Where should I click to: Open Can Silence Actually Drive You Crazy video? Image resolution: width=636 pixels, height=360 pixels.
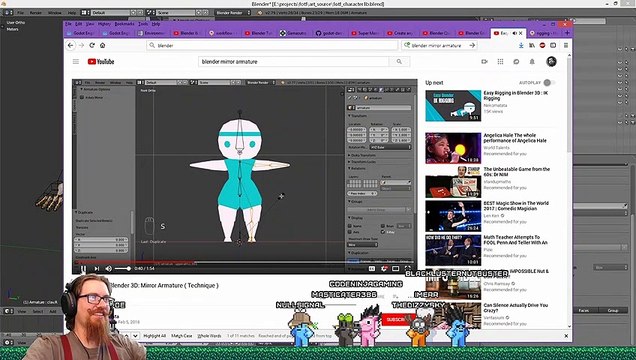point(515,308)
